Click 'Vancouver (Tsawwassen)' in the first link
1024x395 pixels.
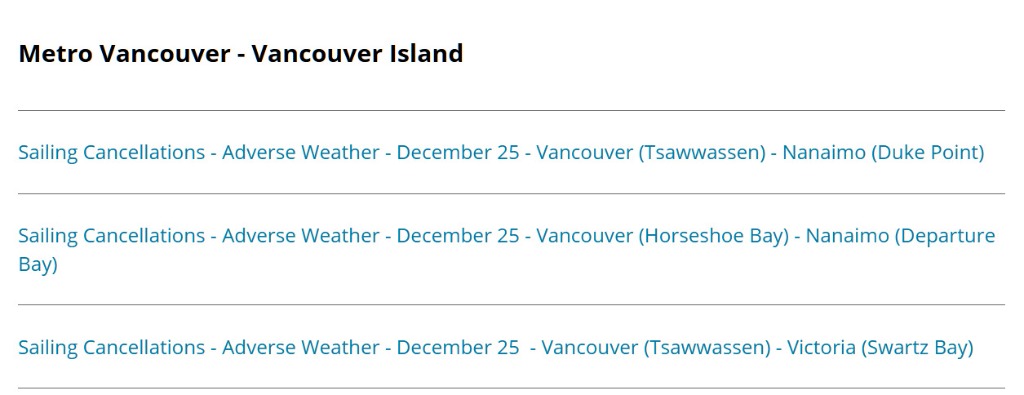point(650,153)
